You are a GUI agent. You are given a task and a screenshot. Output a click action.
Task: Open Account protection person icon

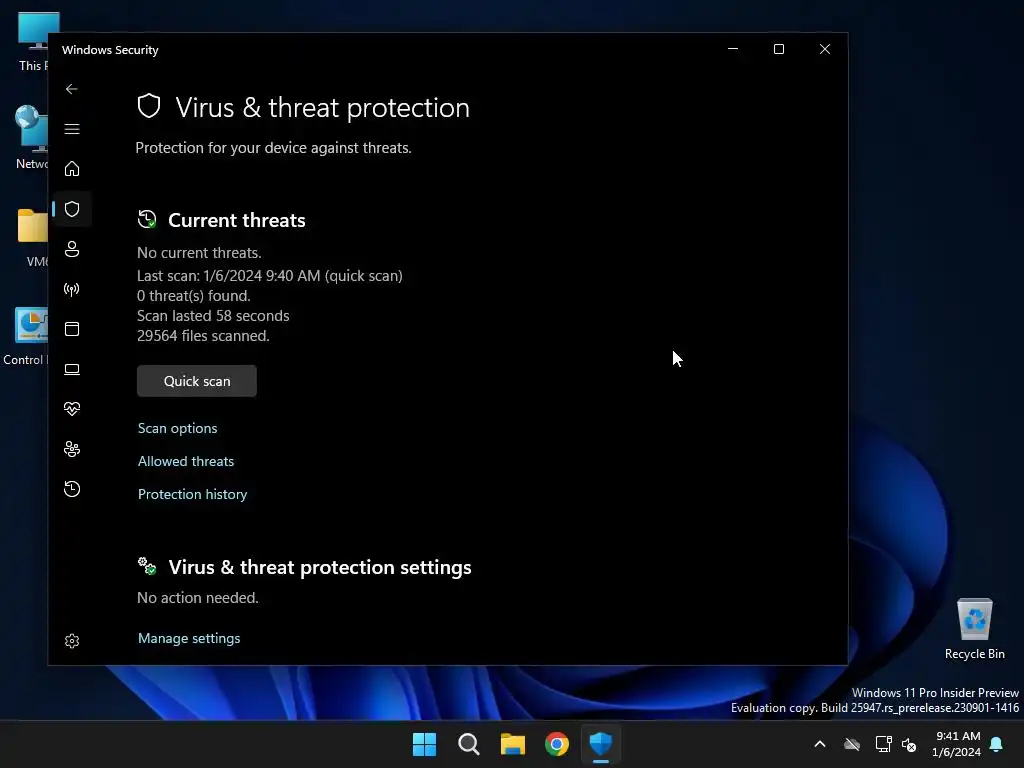(x=72, y=249)
